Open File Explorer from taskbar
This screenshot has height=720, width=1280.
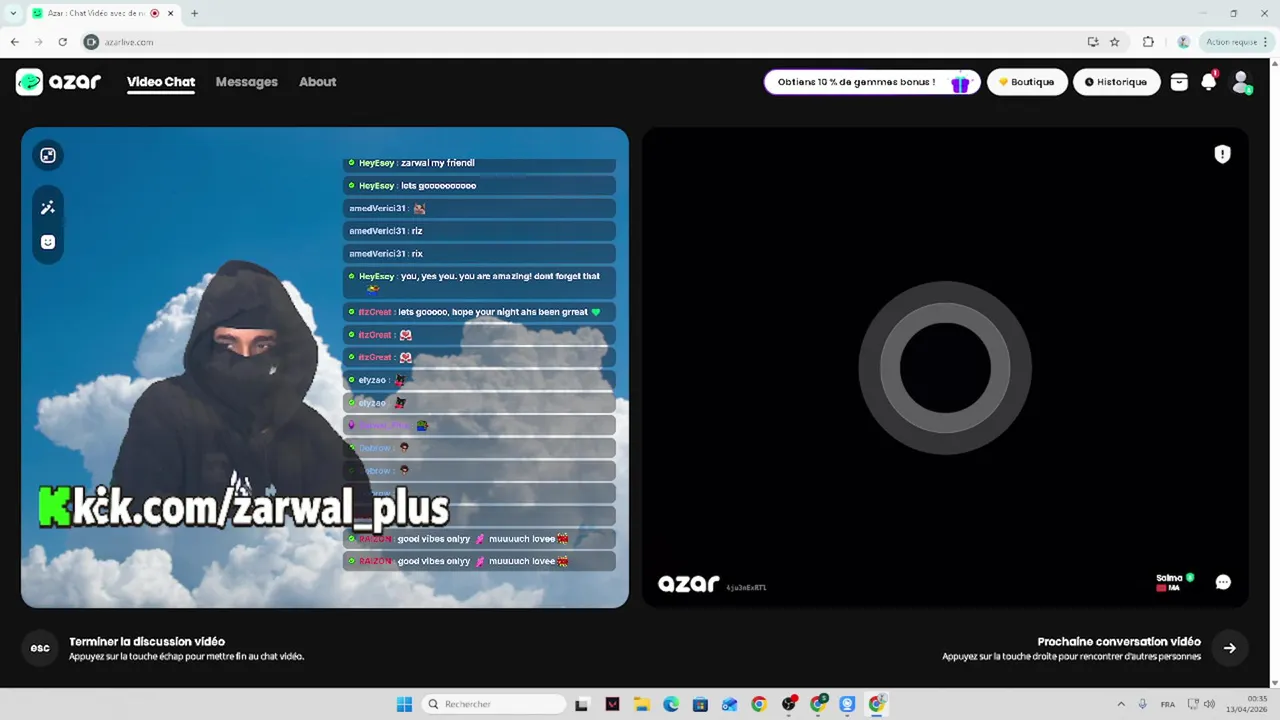click(x=641, y=704)
